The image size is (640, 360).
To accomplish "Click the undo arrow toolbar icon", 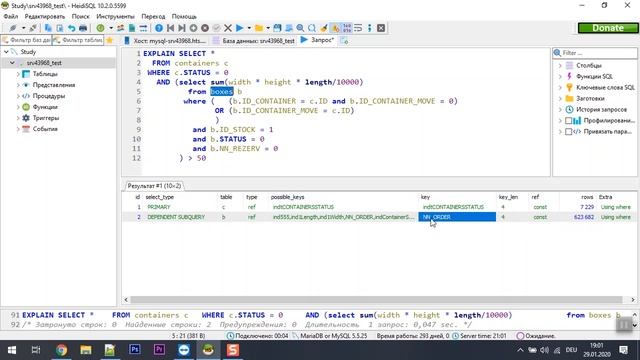I will (71, 28).
